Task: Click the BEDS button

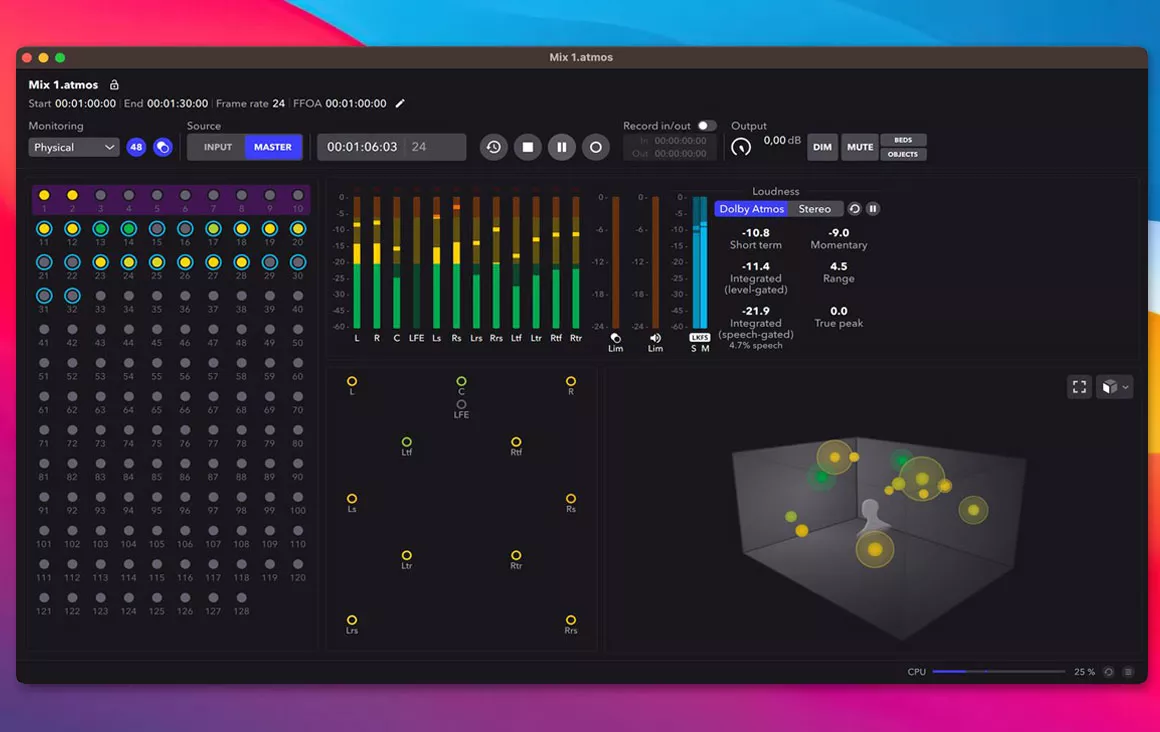Action: pyautogui.click(x=903, y=139)
